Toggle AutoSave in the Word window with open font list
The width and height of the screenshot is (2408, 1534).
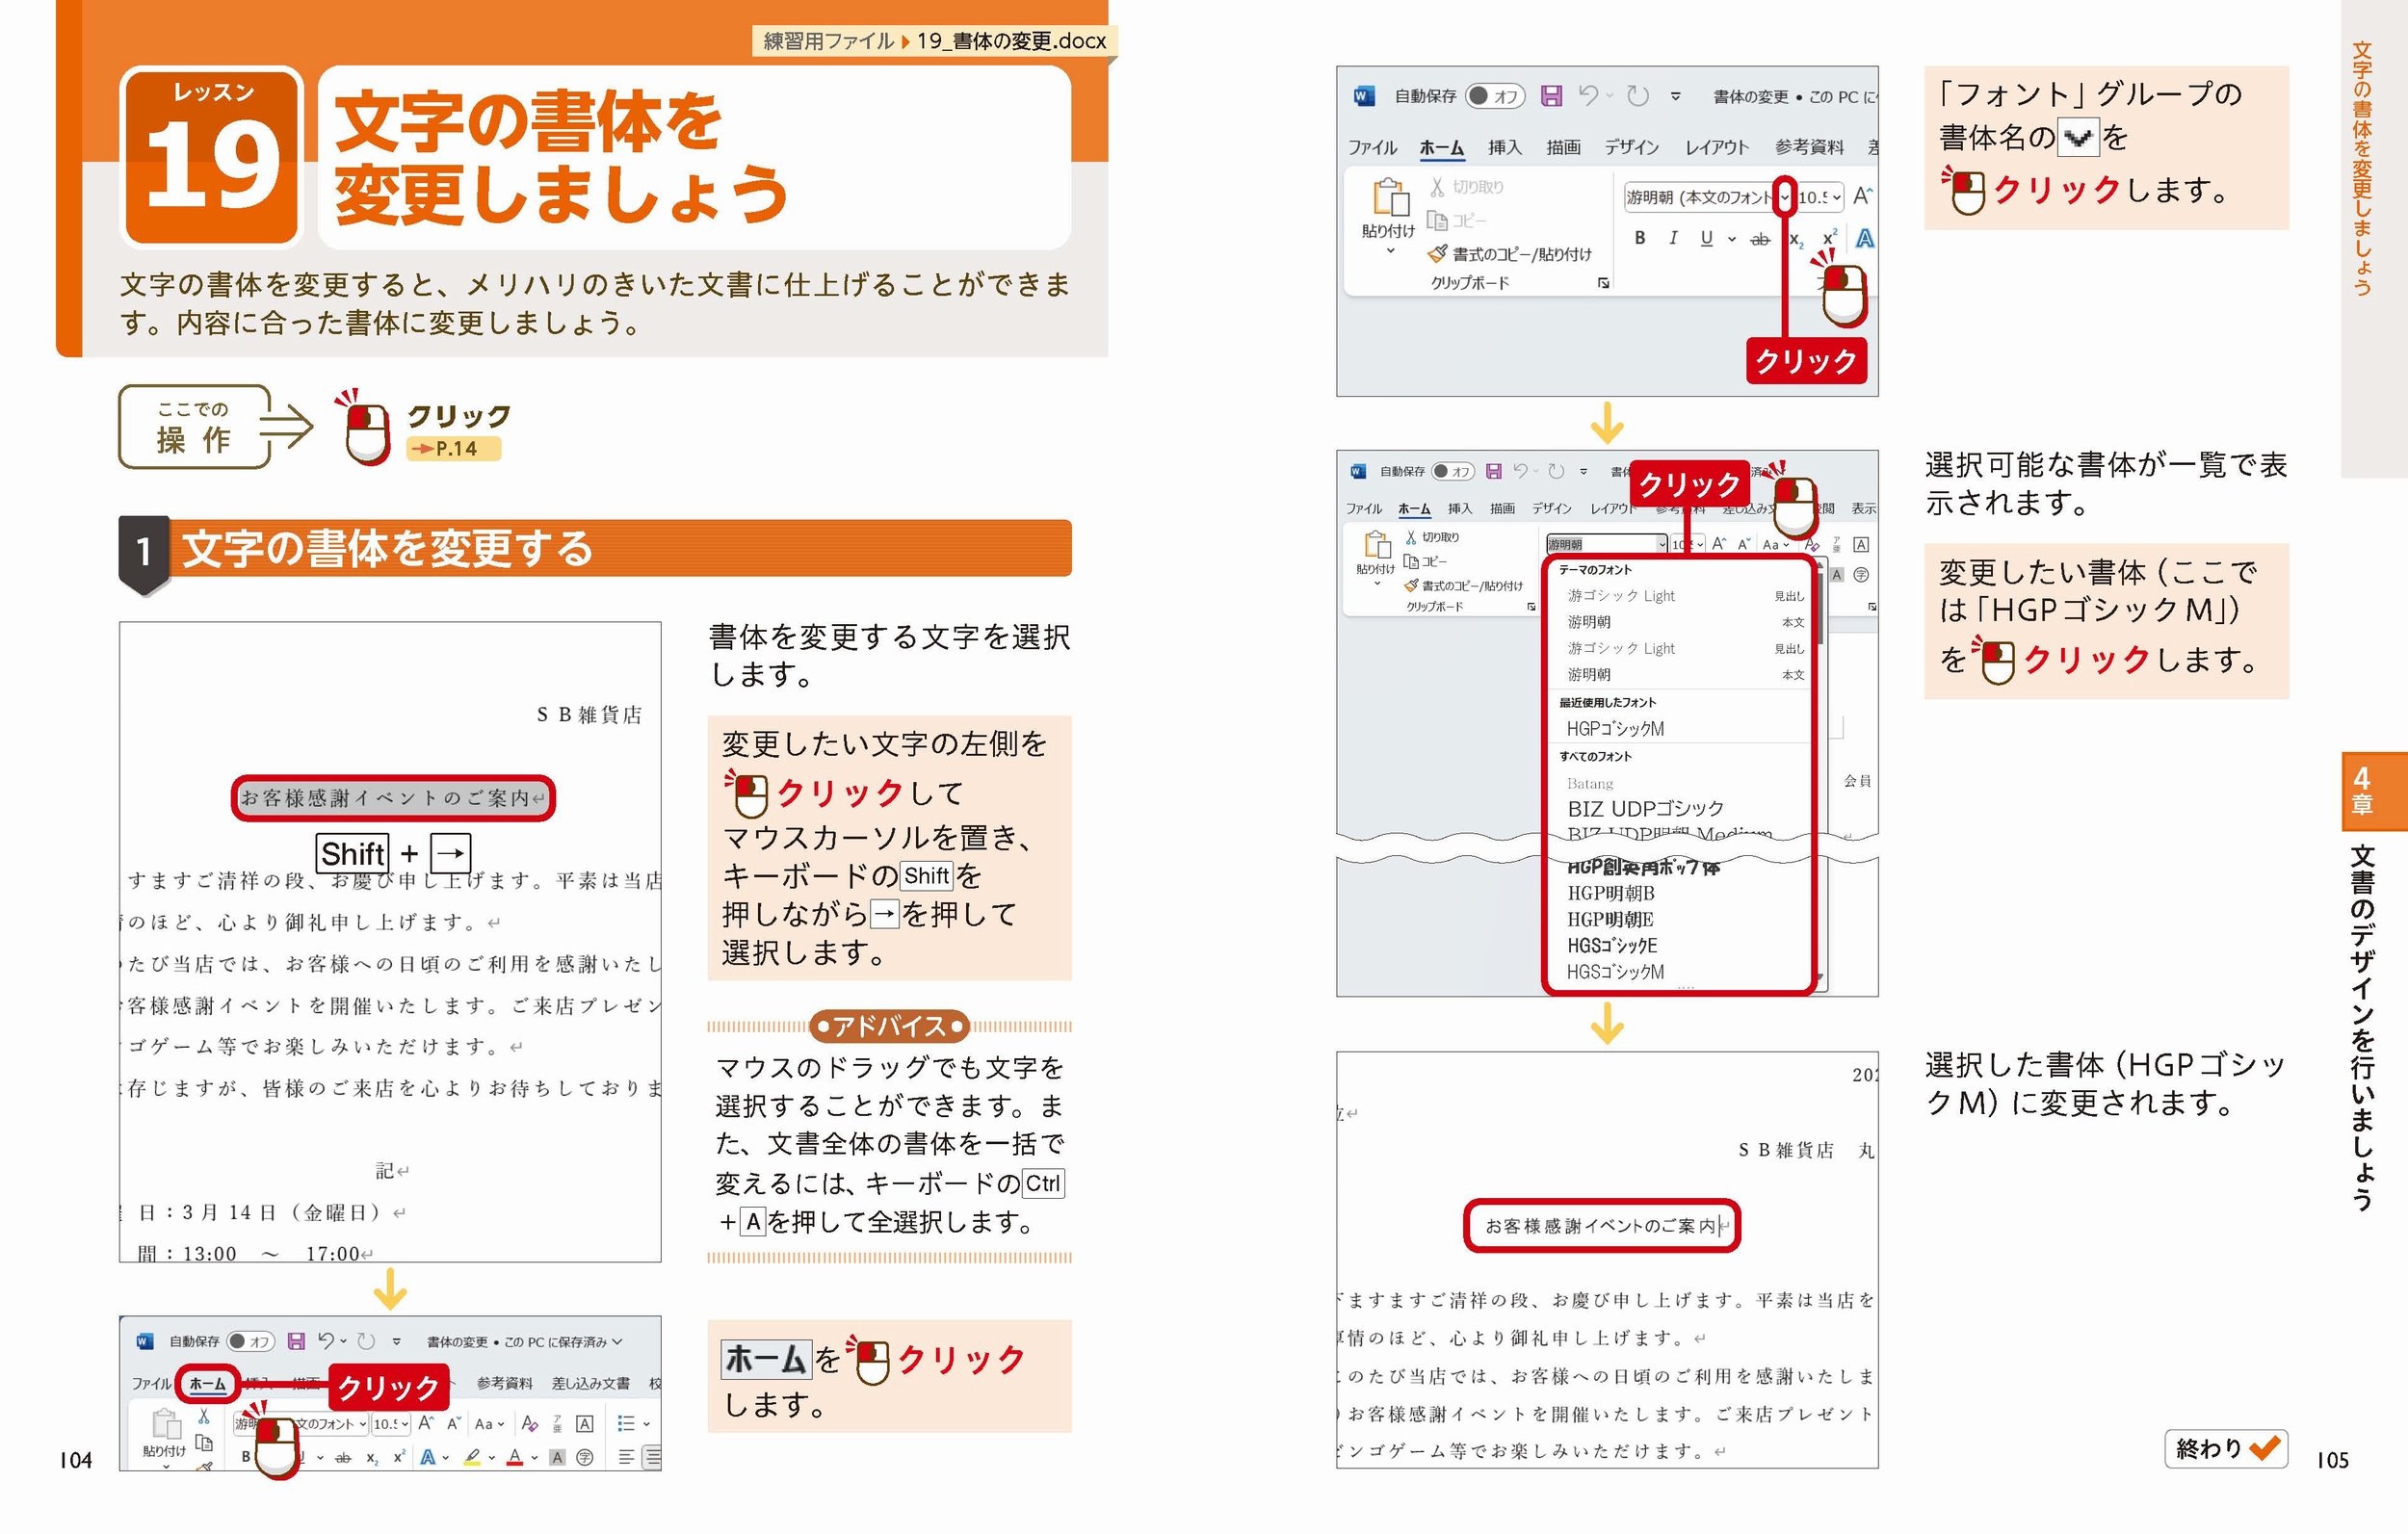tap(1453, 471)
